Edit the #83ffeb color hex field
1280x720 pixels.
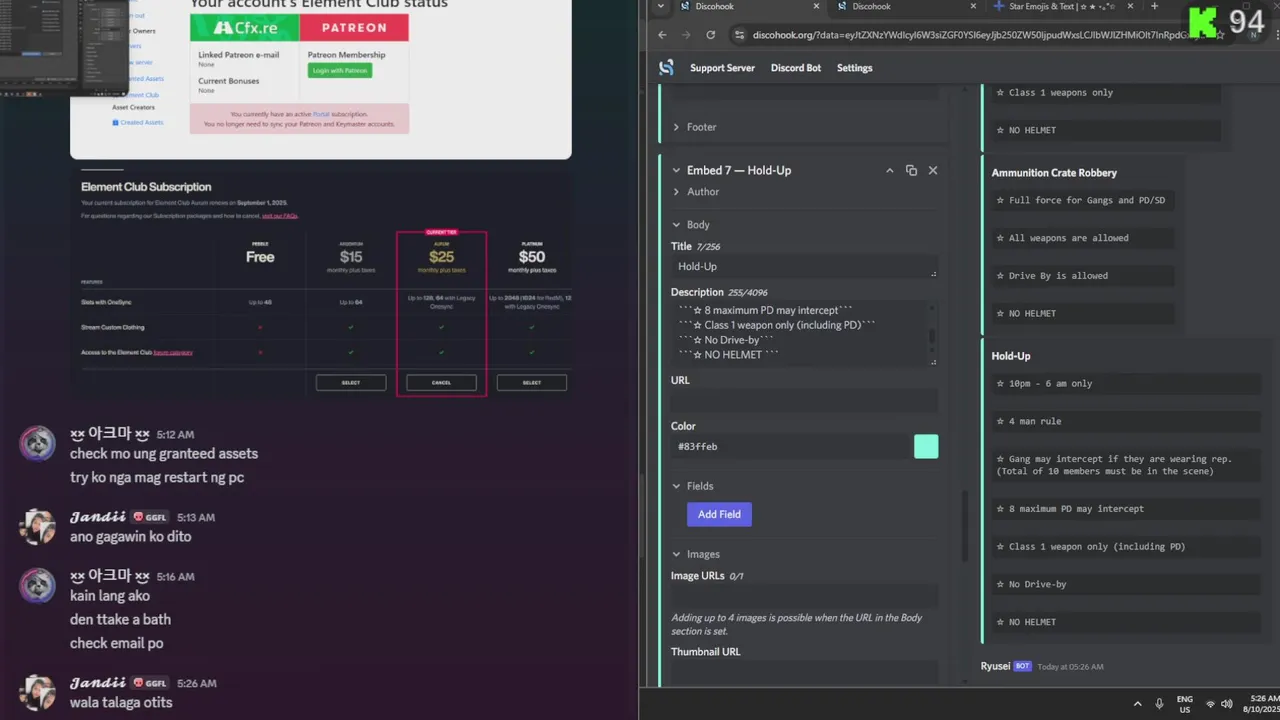click(790, 447)
